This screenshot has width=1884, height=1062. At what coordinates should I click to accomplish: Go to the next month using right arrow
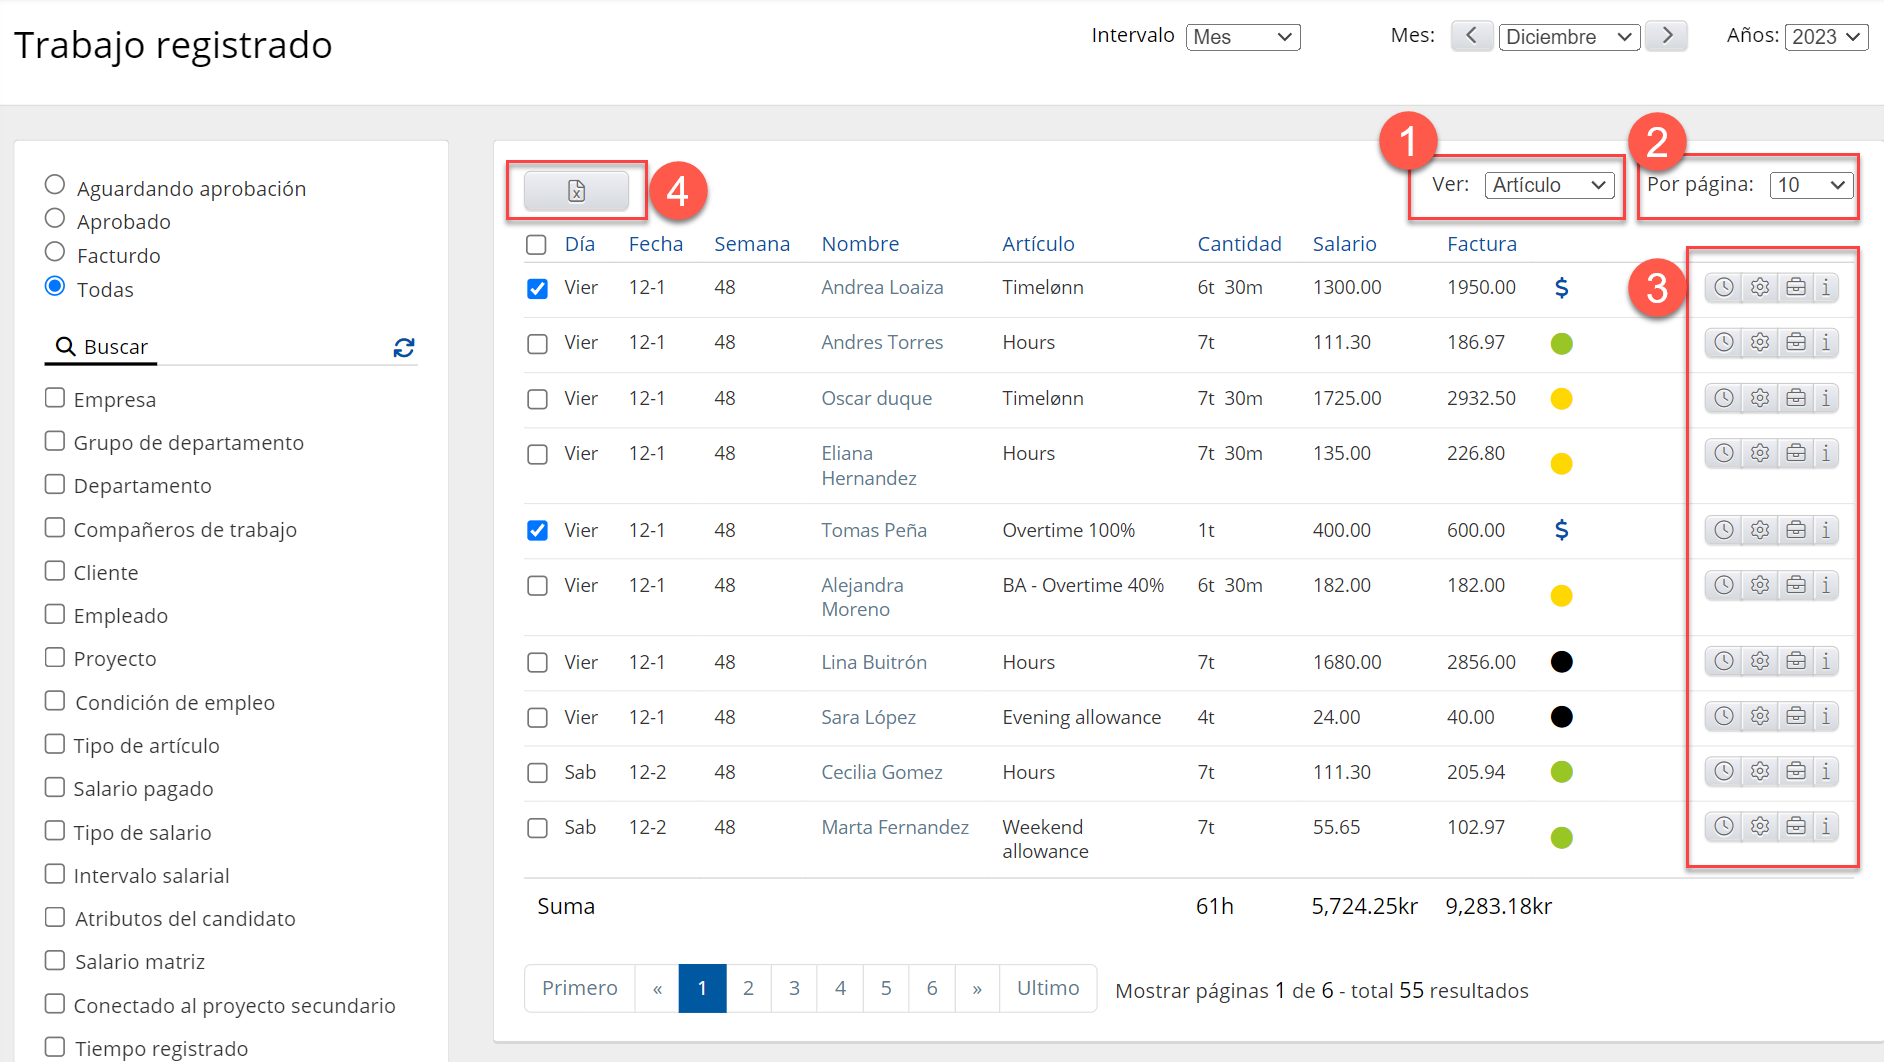[x=1666, y=36]
